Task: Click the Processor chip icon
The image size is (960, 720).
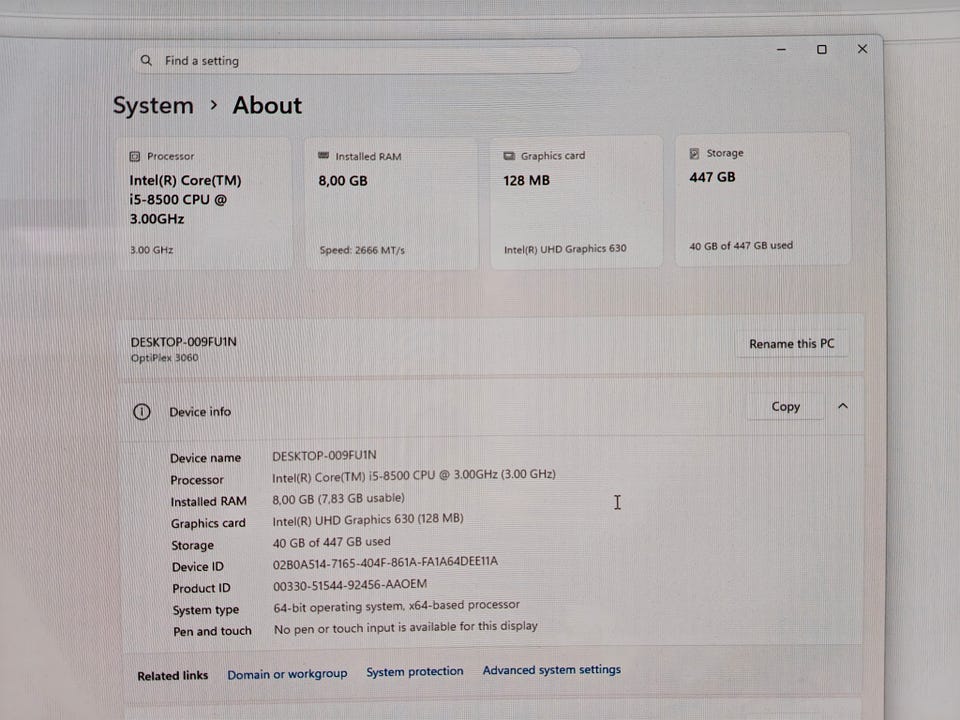Action: 135,157
